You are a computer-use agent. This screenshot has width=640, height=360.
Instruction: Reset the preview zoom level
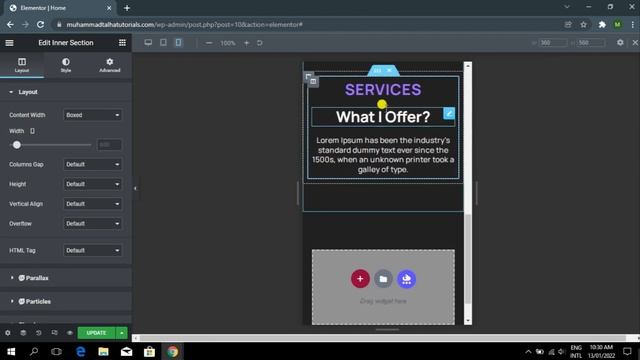click(x=260, y=43)
